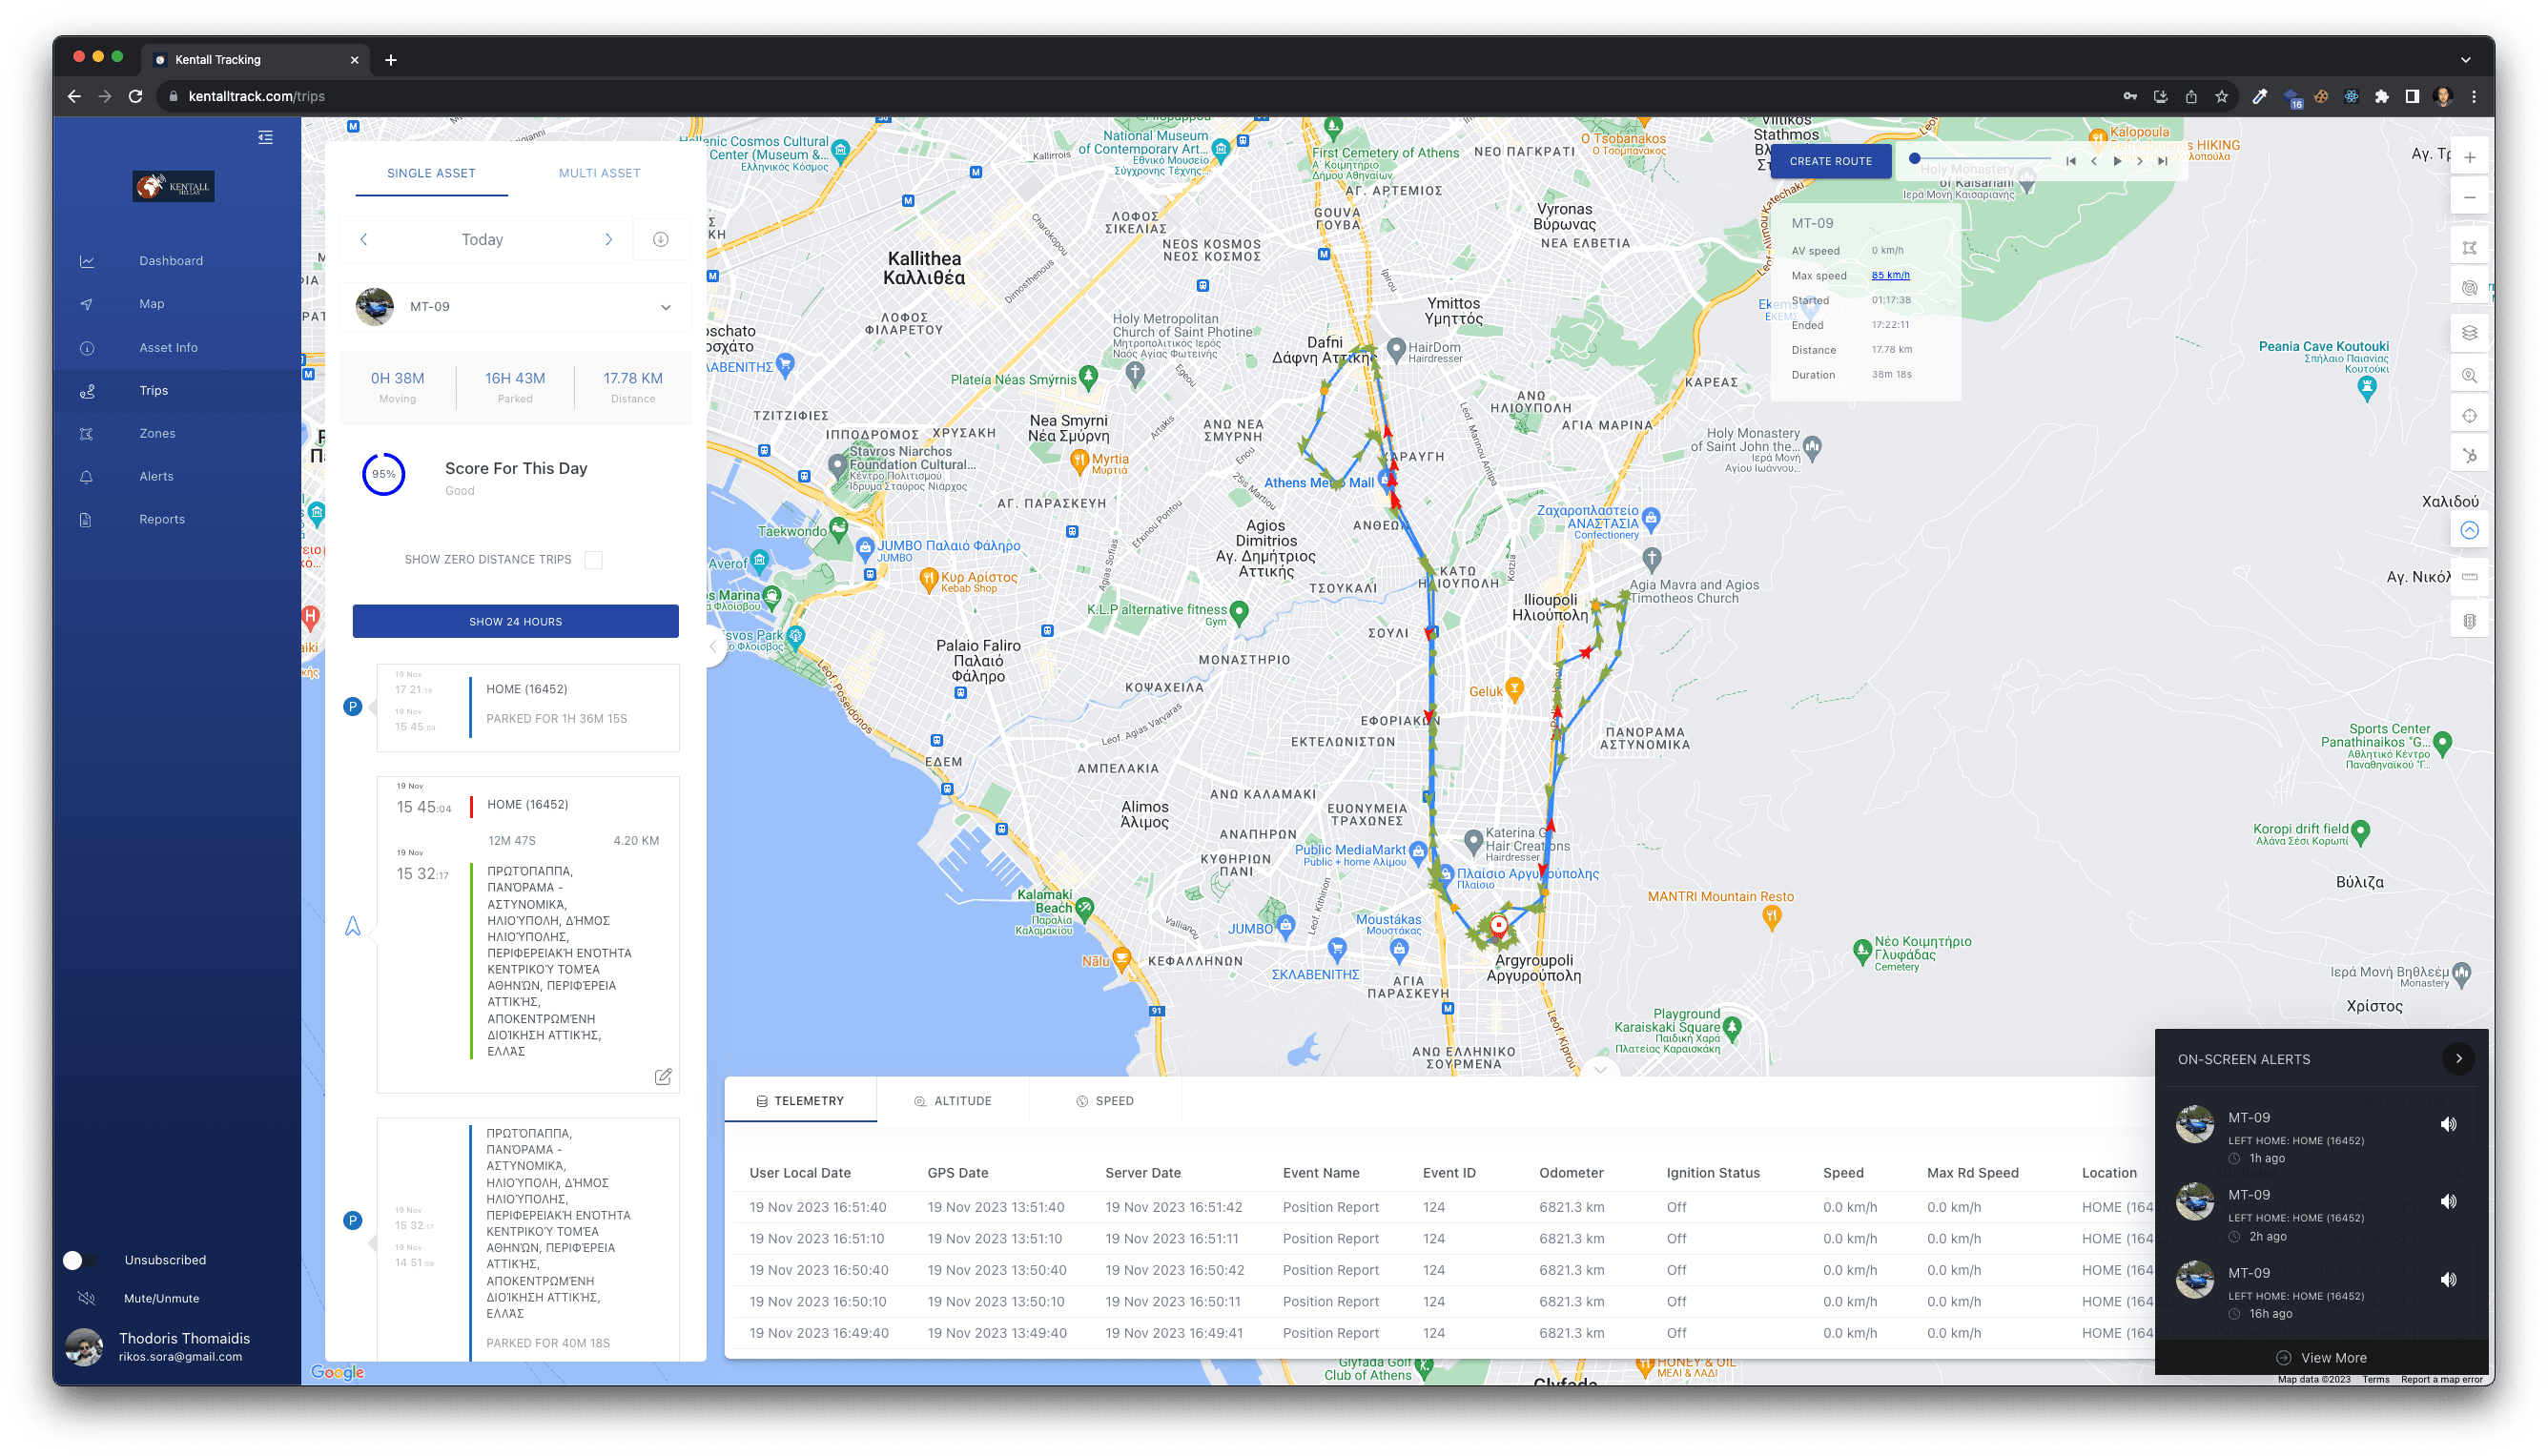
Task: Open the Altitude tab
Action: pyautogui.click(x=952, y=1100)
